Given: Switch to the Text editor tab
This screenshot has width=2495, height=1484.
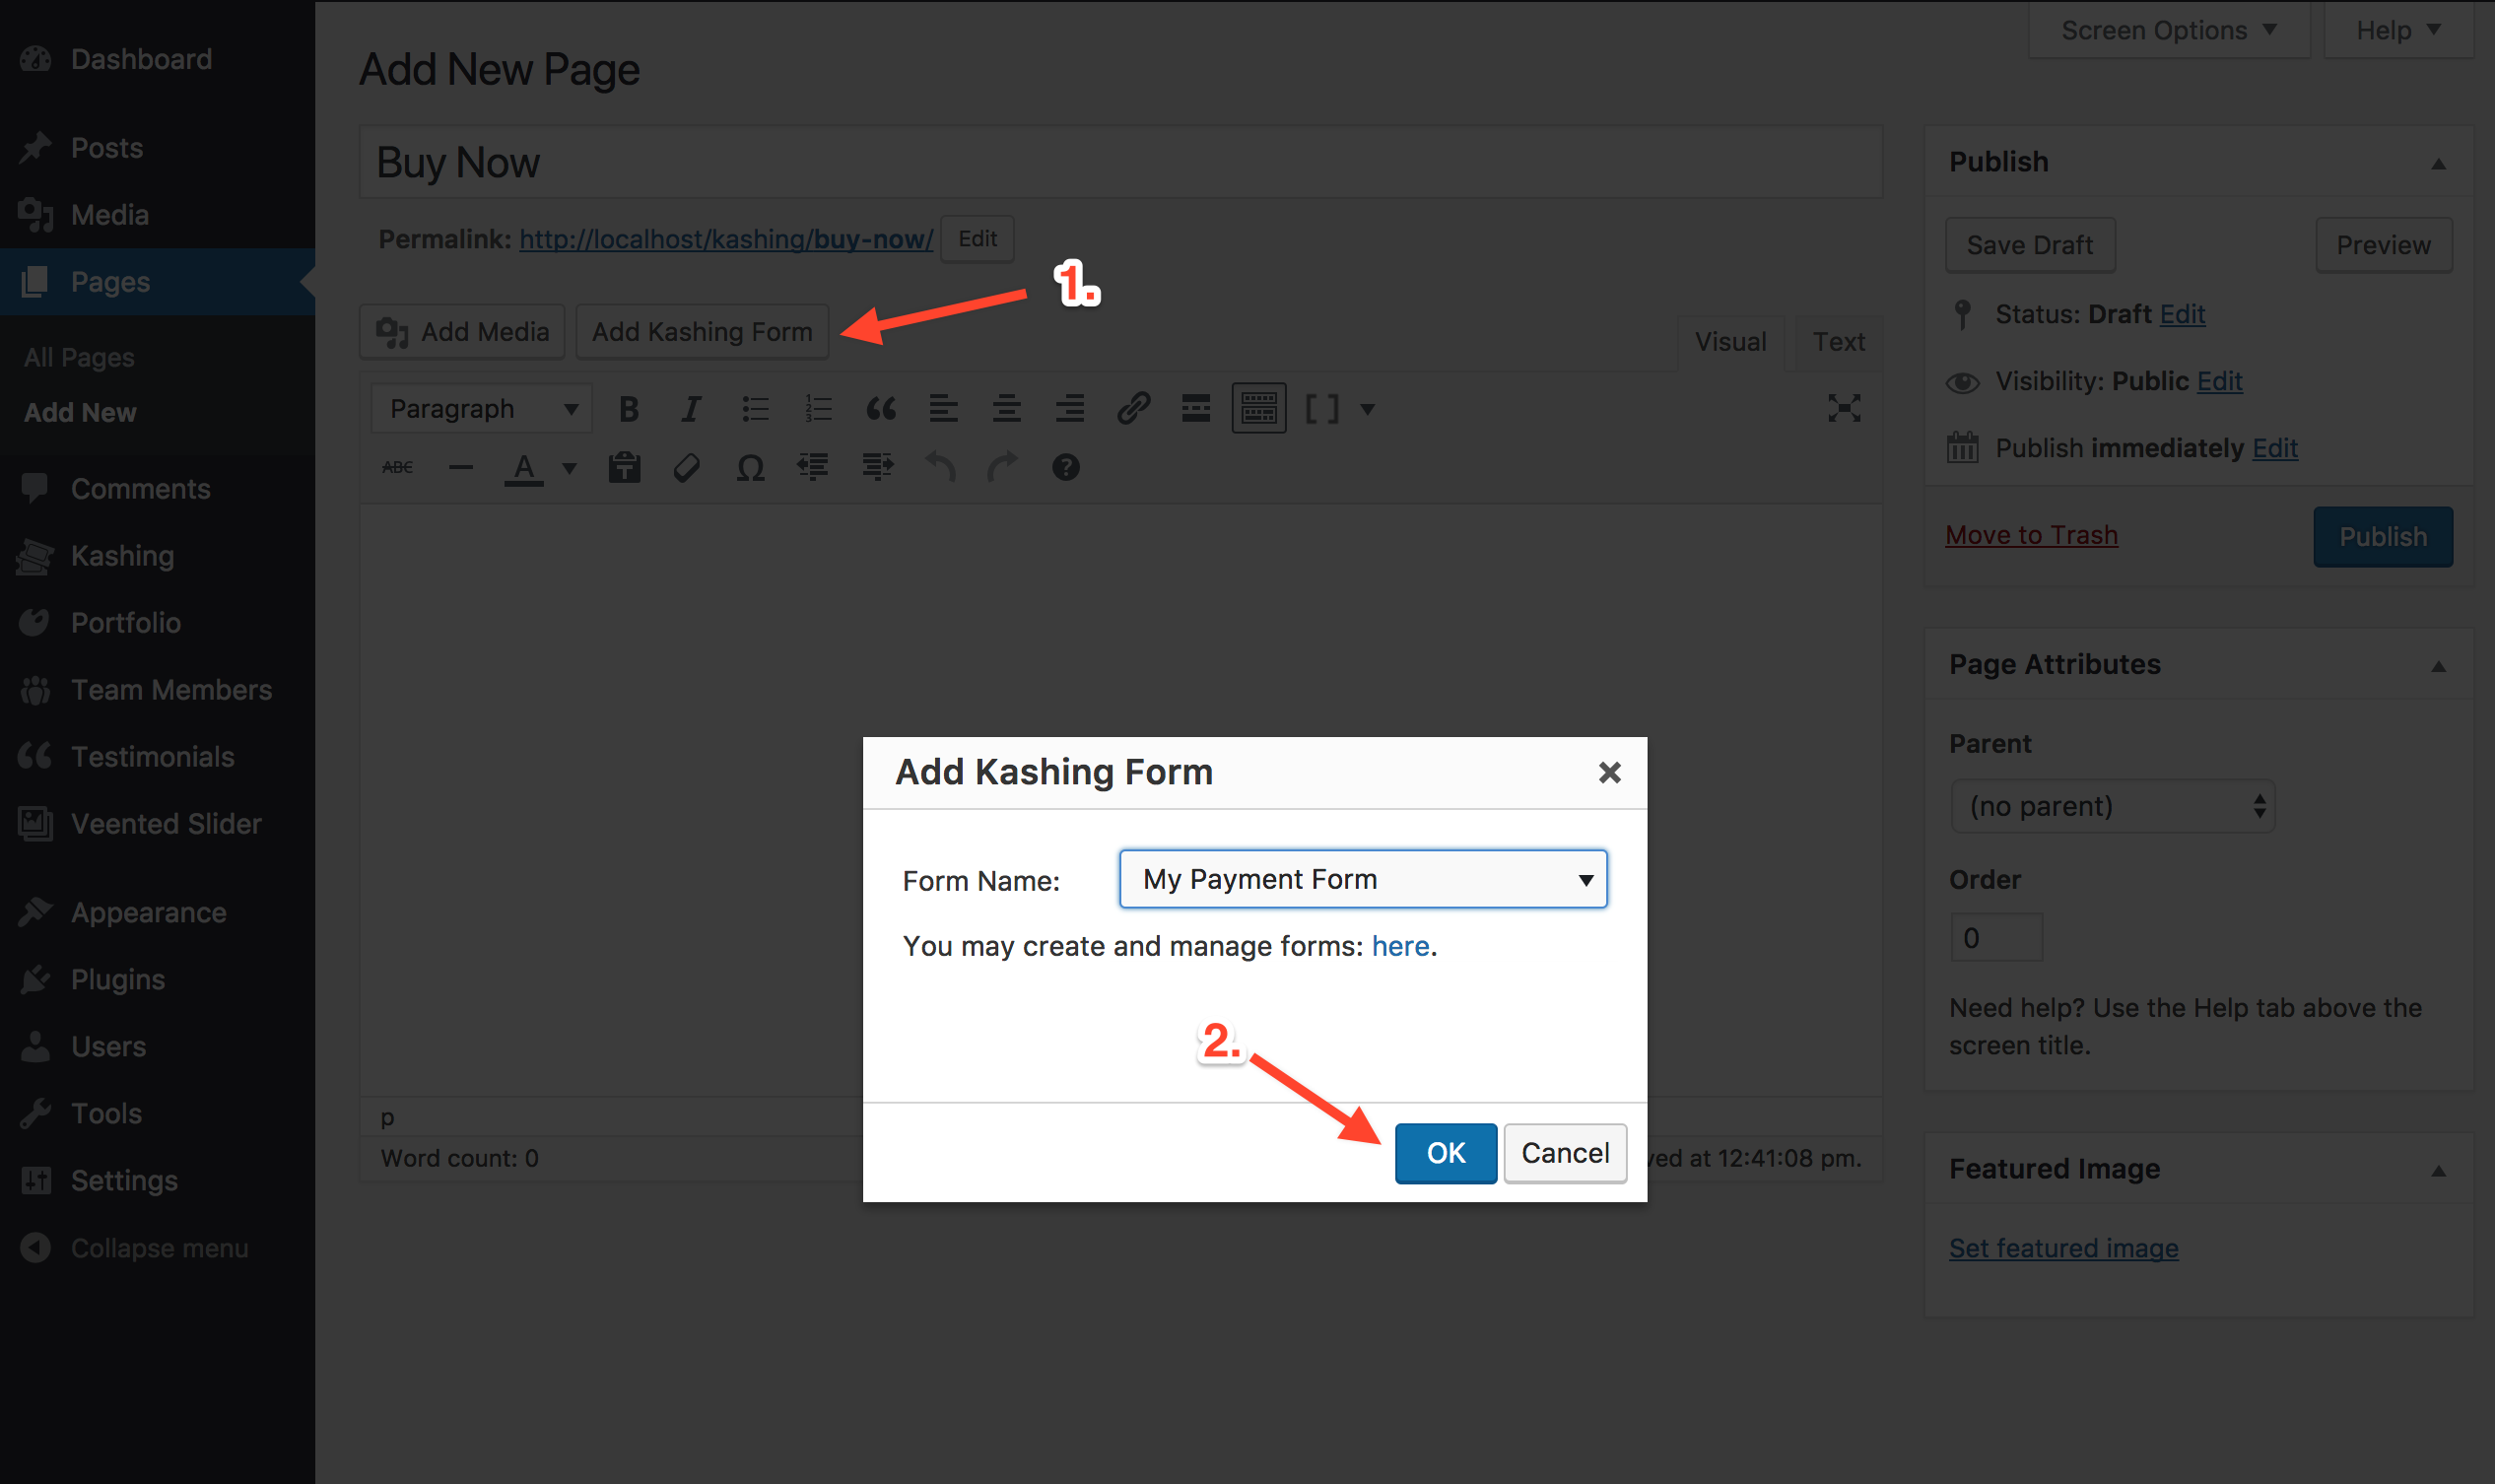Looking at the screenshot, I should pos(1838,342).
